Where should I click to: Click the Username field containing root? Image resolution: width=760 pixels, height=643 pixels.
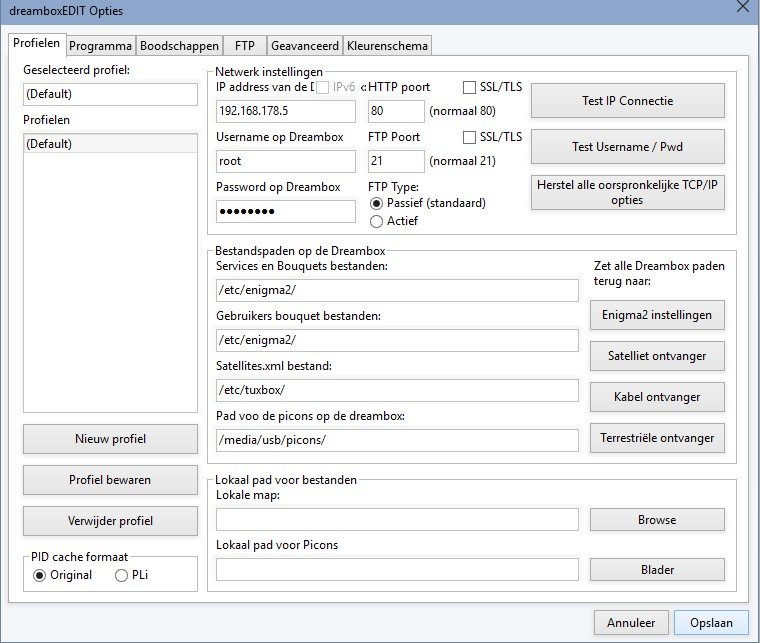point(285,161)
